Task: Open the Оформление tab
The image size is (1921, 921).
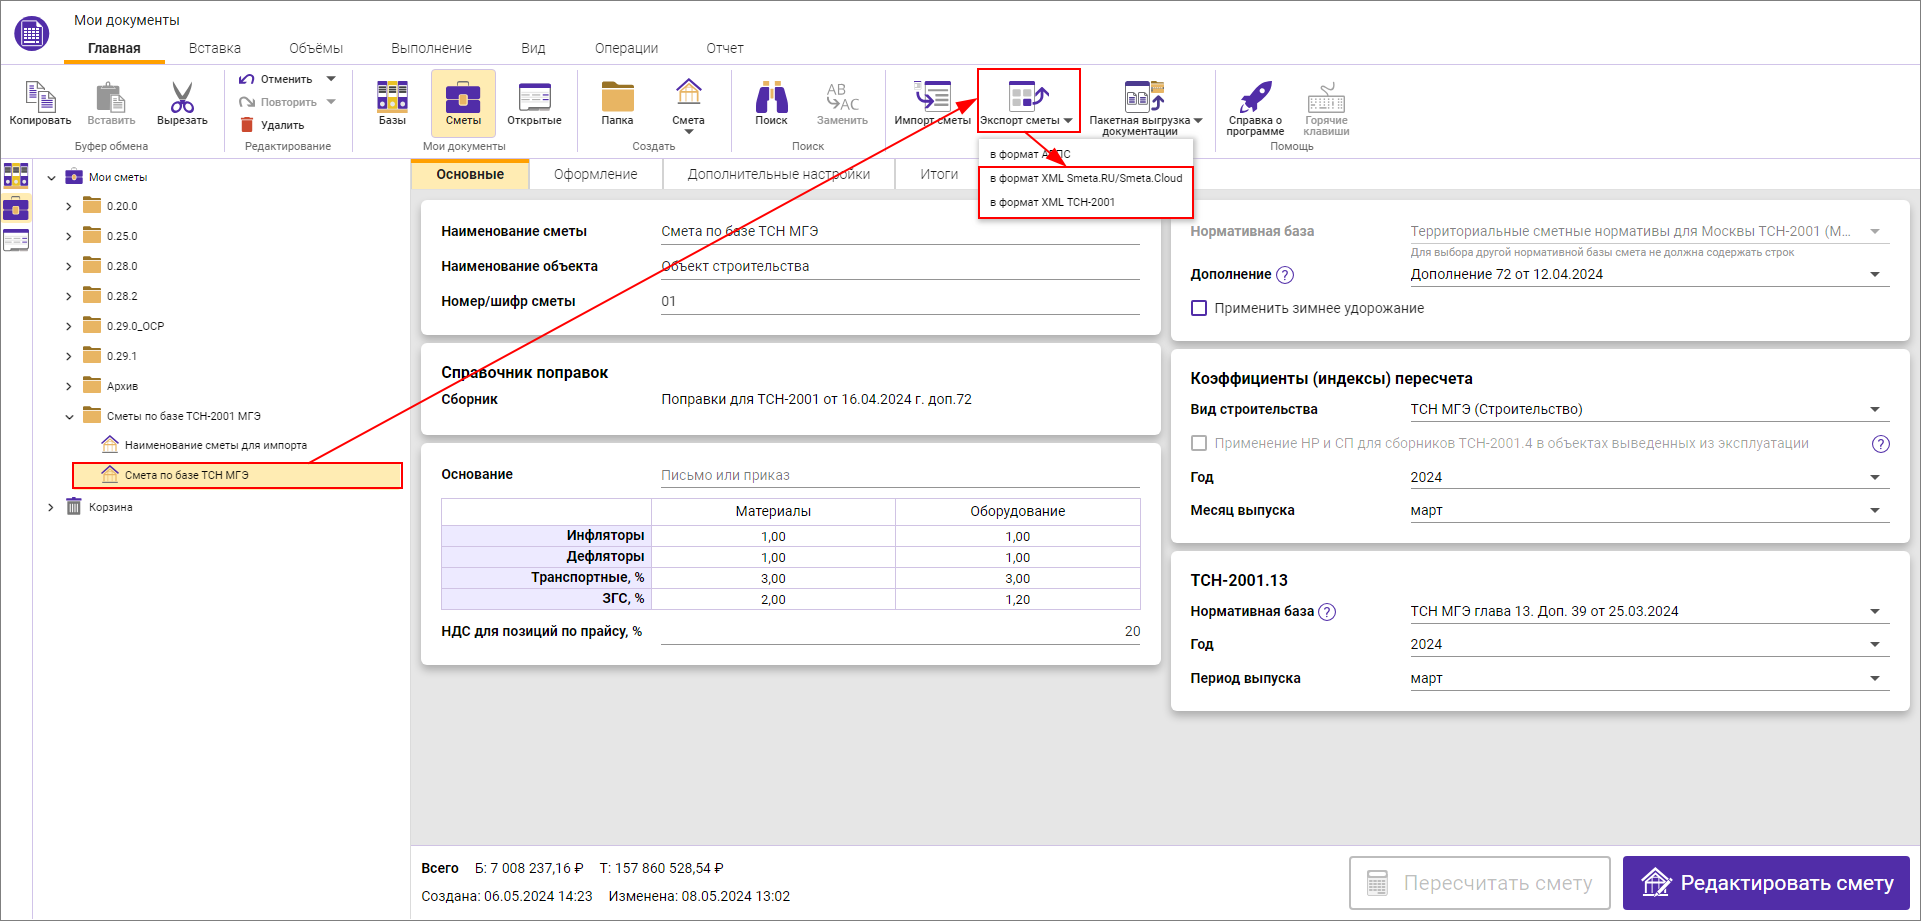Action: pyautogui.click(x=596, y=174)
